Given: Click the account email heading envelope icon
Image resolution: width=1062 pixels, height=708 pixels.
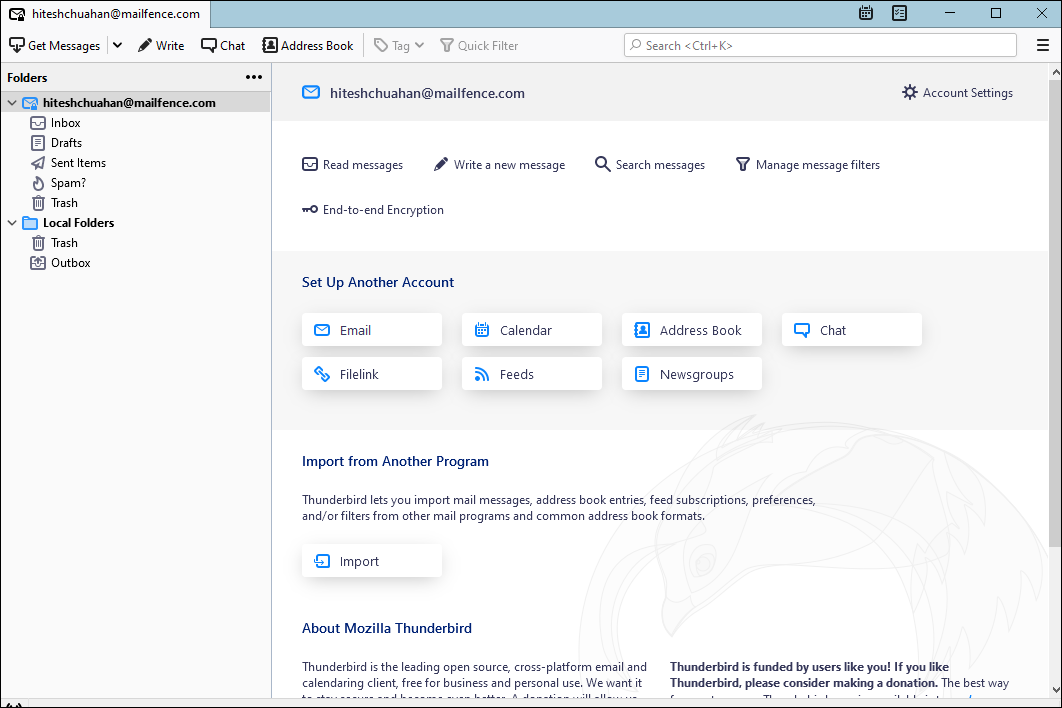Looking at the screenshot, I should click(311, 93).
